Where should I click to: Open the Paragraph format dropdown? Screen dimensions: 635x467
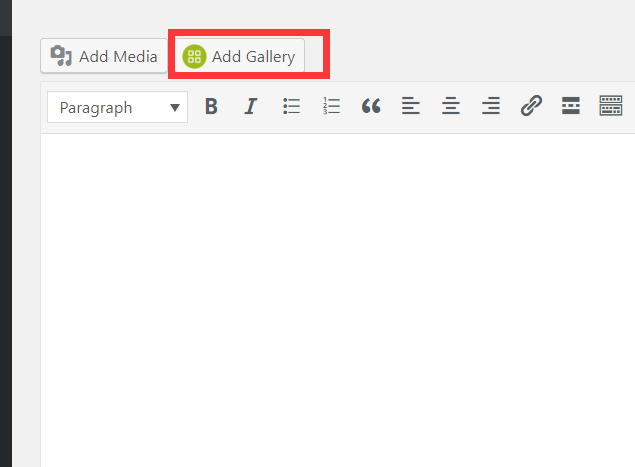point(117,107)
